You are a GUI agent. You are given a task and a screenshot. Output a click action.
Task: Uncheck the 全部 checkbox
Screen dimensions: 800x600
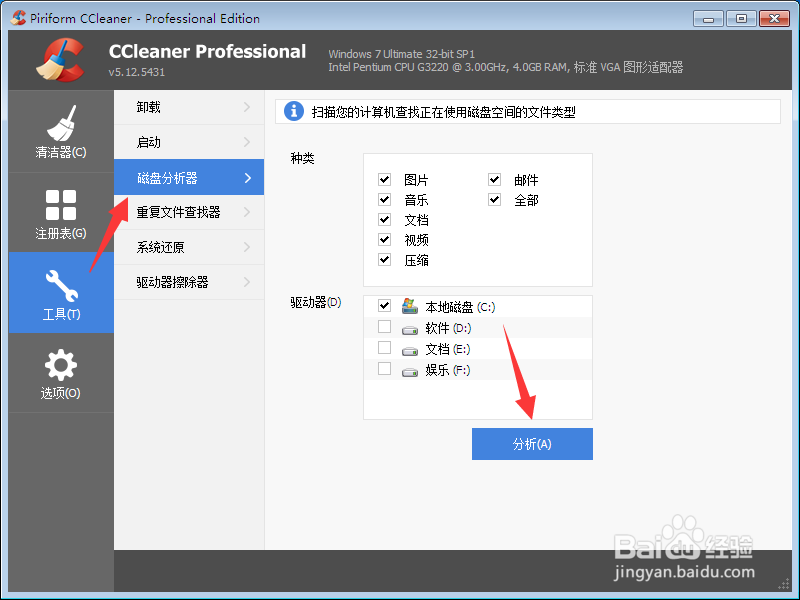[x=494, y=199]
